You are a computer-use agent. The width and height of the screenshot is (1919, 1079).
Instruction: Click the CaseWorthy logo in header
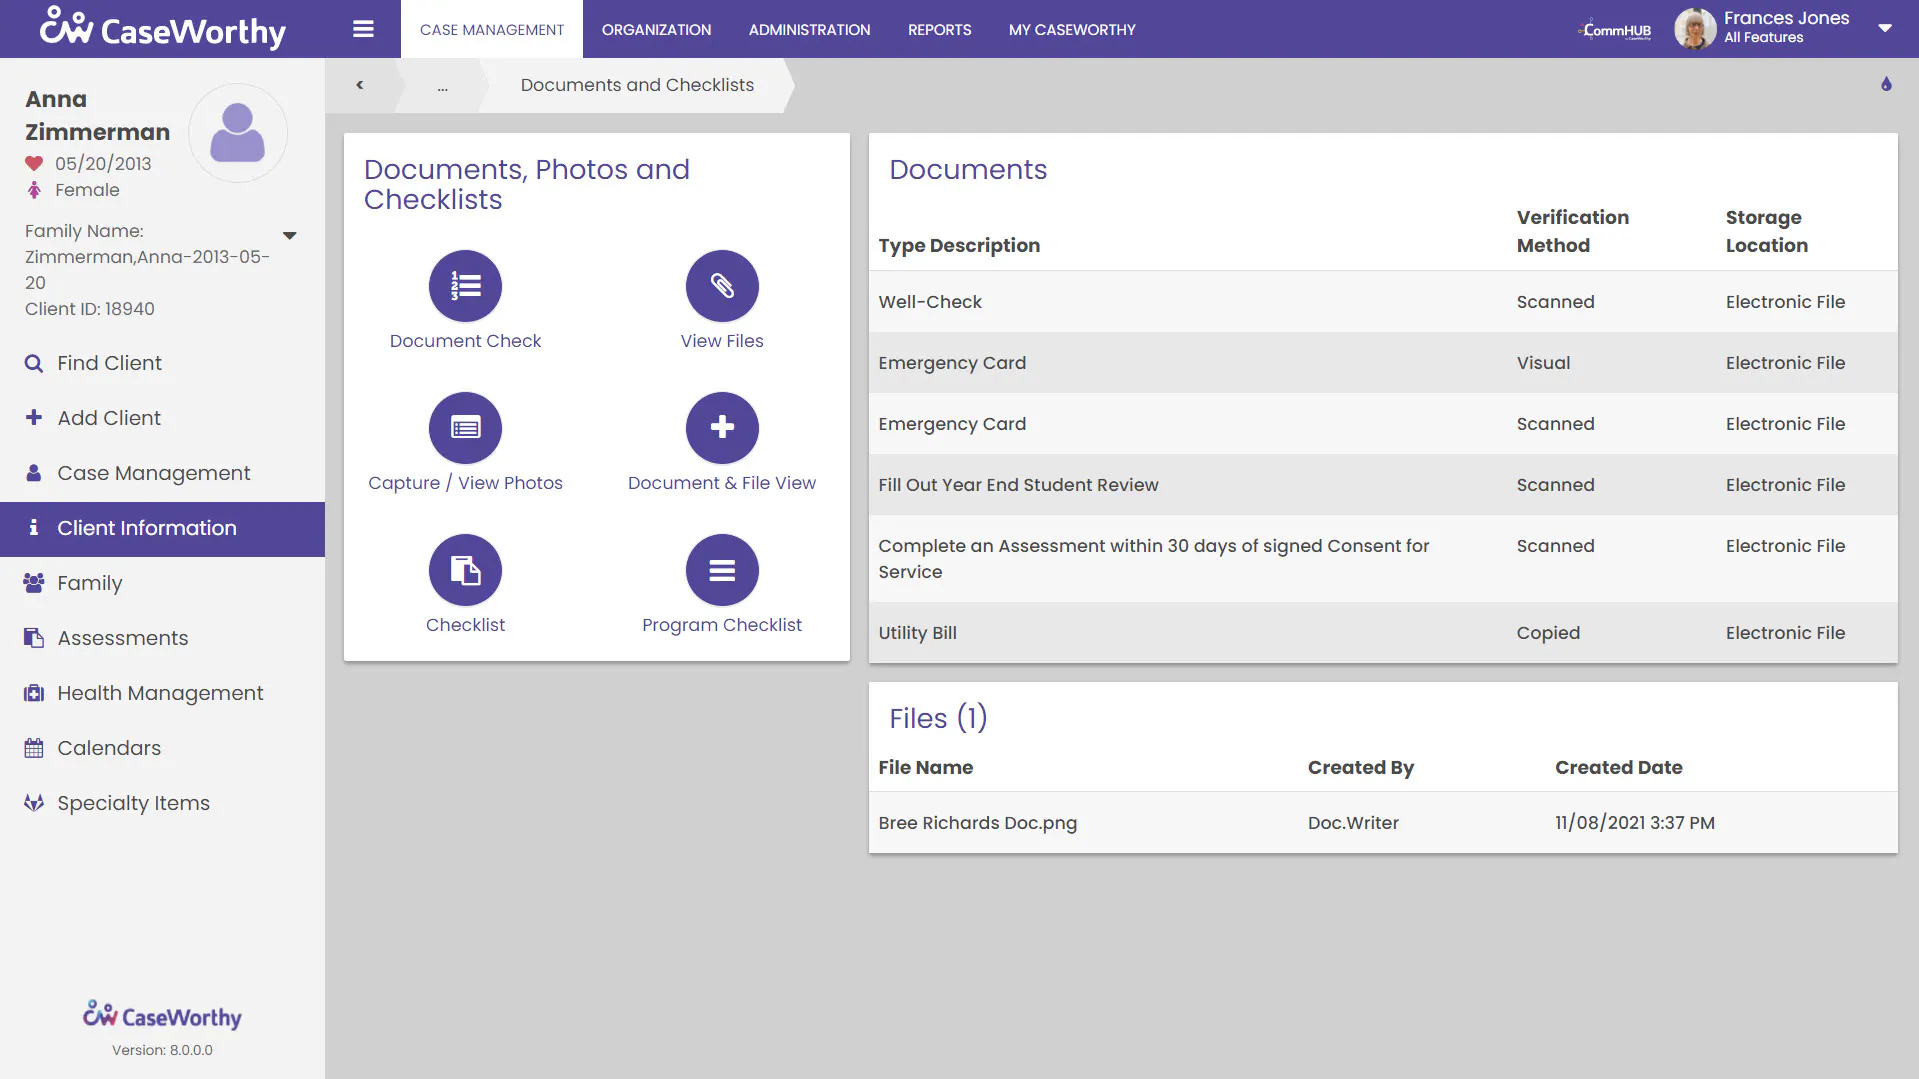[x=162, y=28]
